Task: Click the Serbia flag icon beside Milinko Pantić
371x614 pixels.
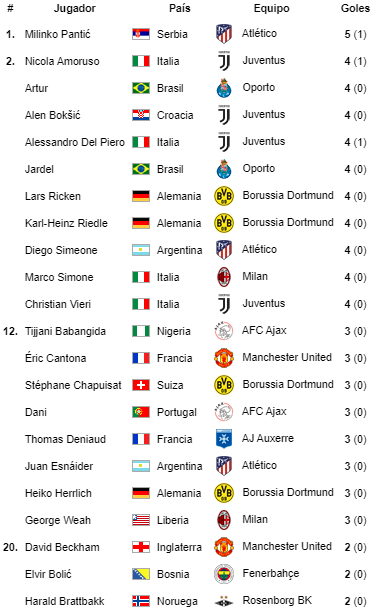Action: pos(141,34)
